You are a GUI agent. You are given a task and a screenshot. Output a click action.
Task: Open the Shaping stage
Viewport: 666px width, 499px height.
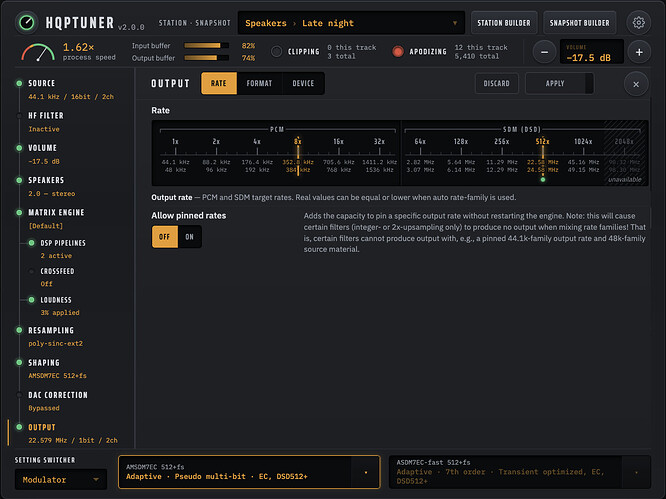[x=44, y=363]
